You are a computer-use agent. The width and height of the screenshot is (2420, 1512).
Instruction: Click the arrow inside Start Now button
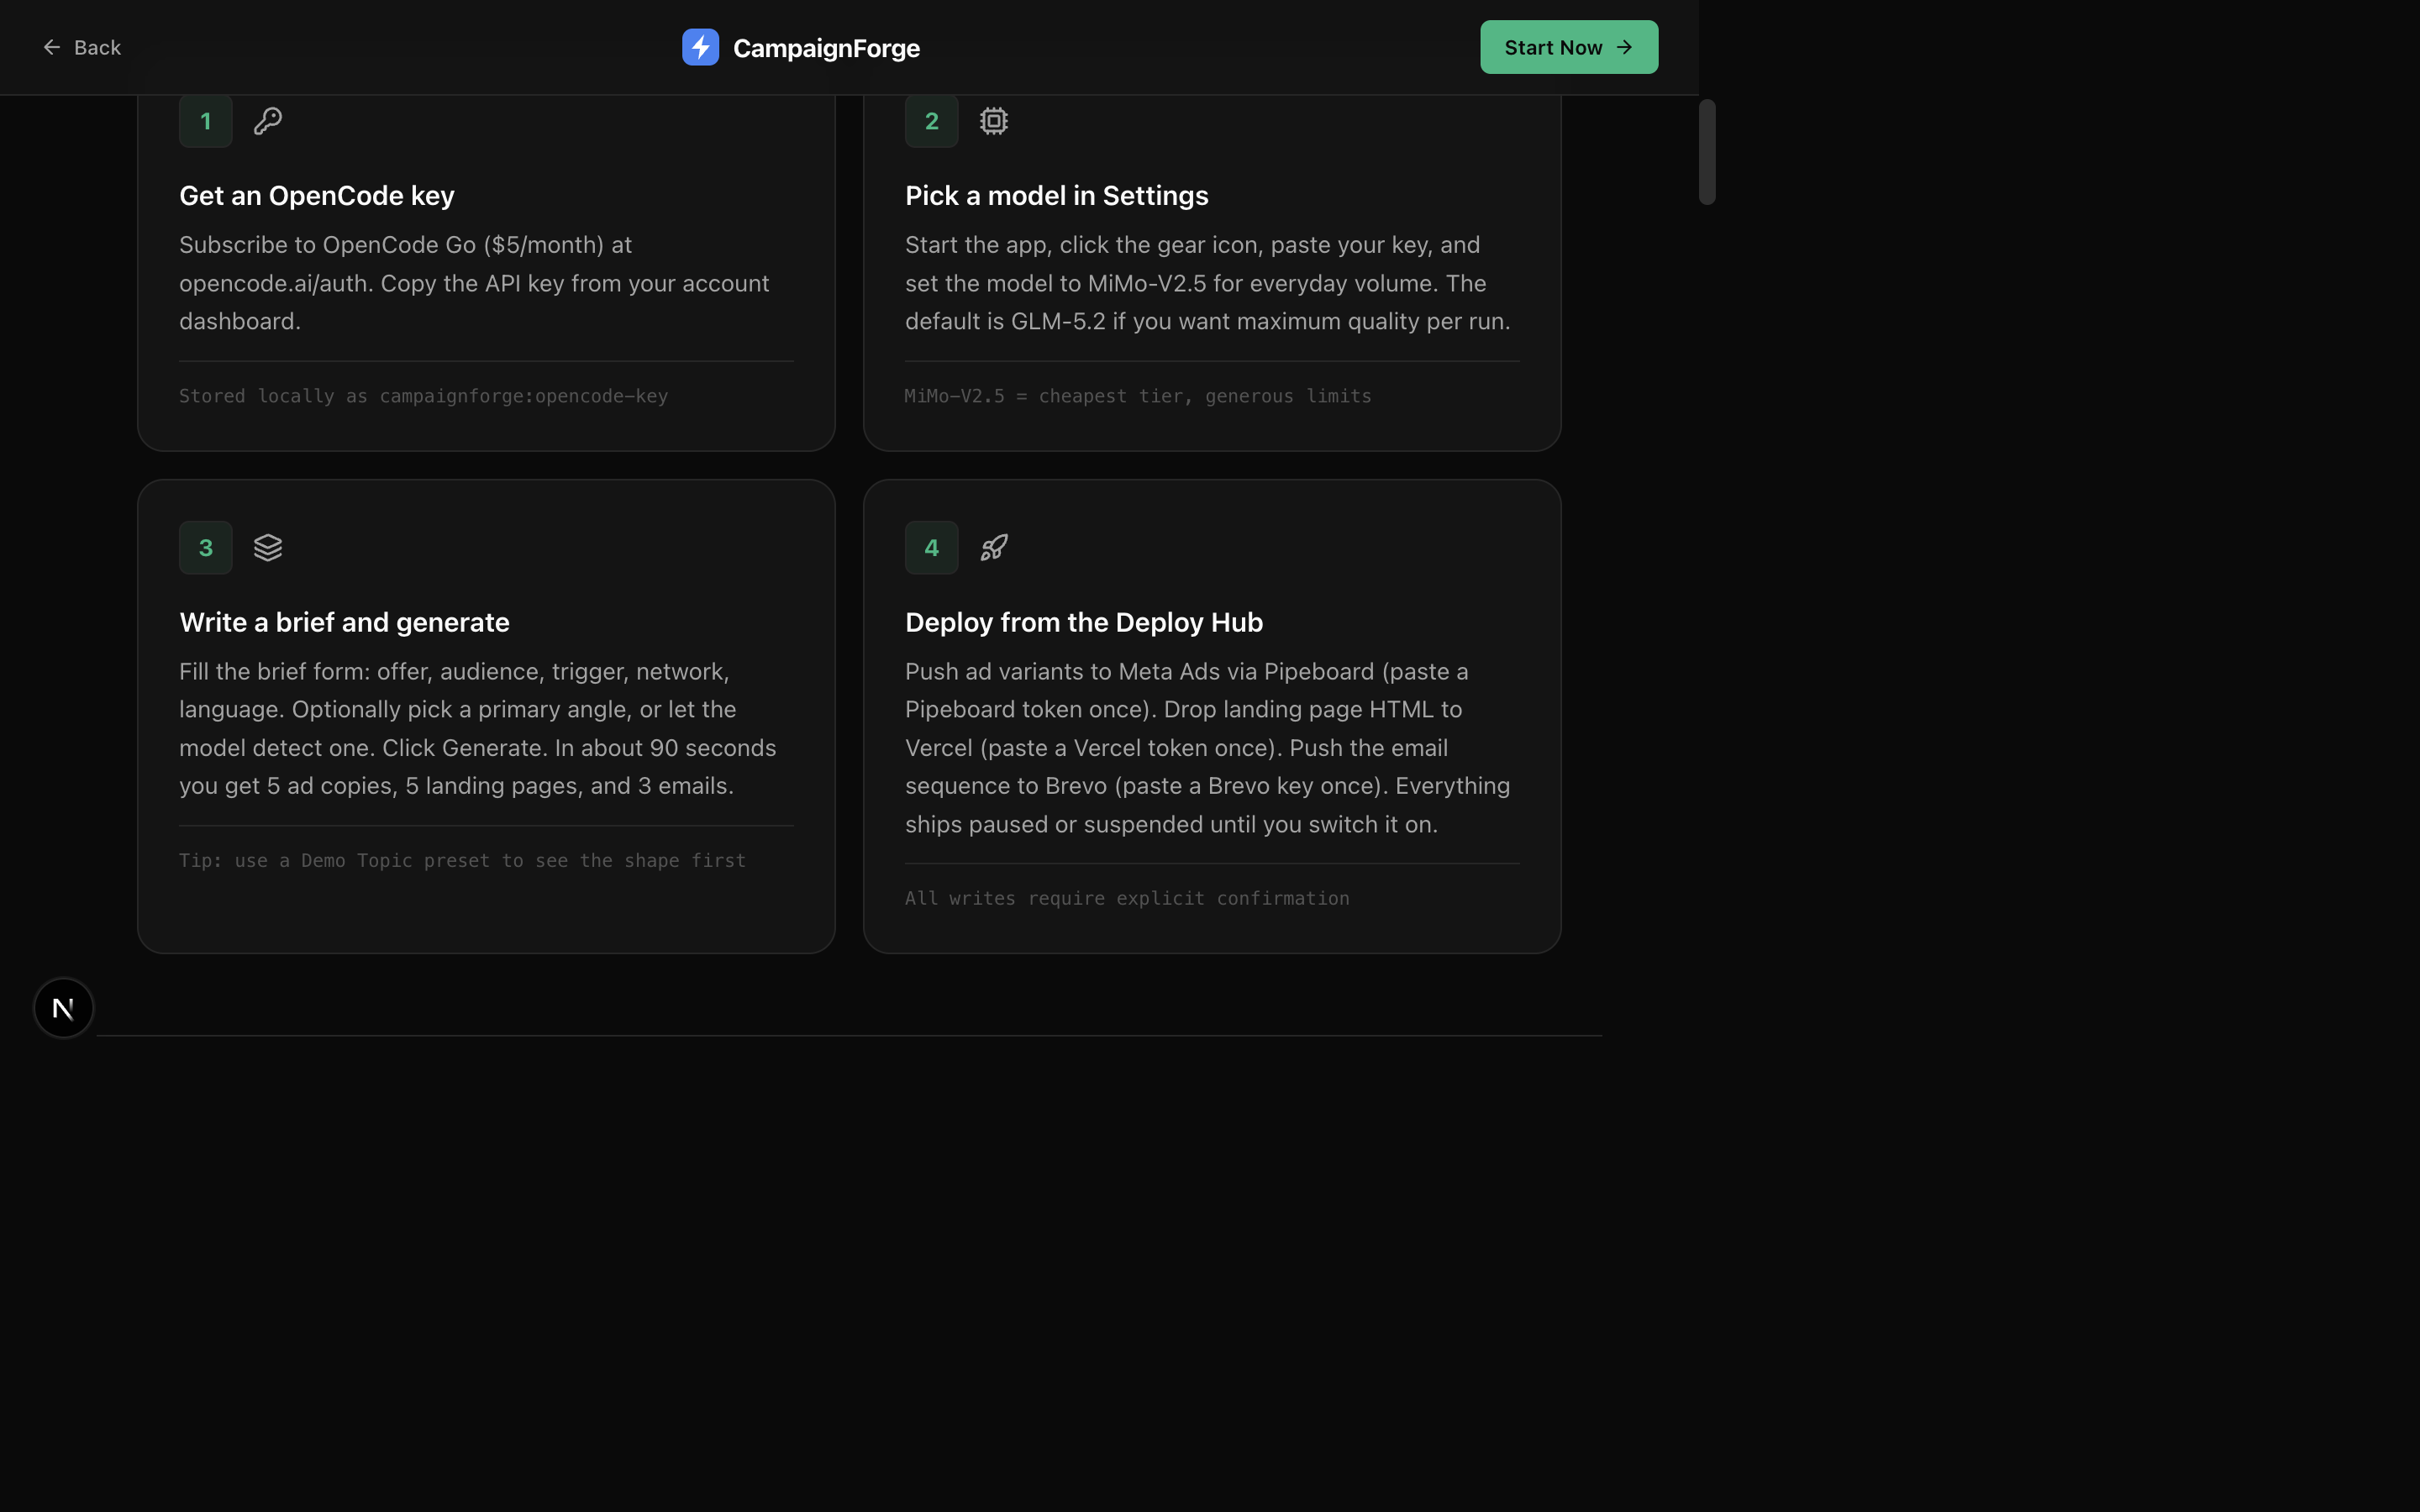click(x=1624, y=47)
